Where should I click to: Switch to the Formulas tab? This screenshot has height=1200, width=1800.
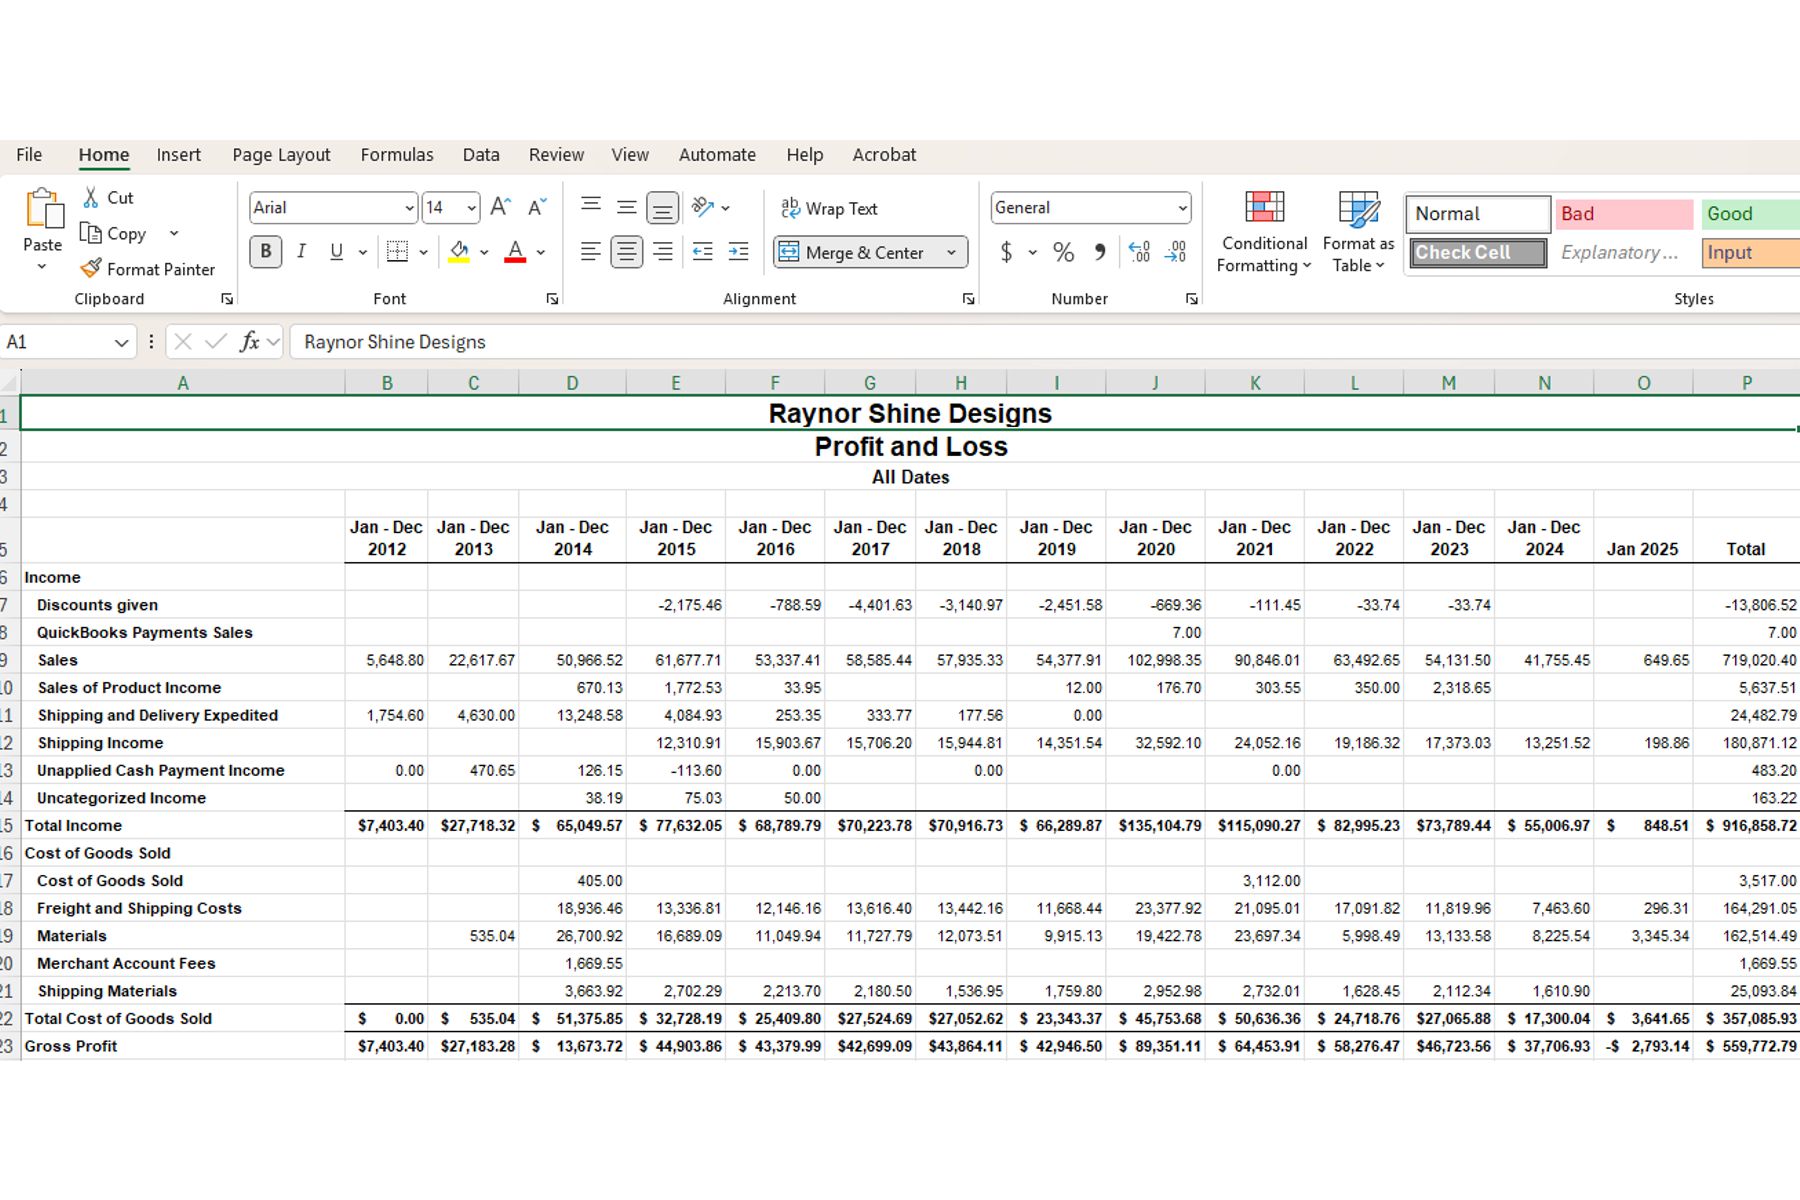[397, 155]
